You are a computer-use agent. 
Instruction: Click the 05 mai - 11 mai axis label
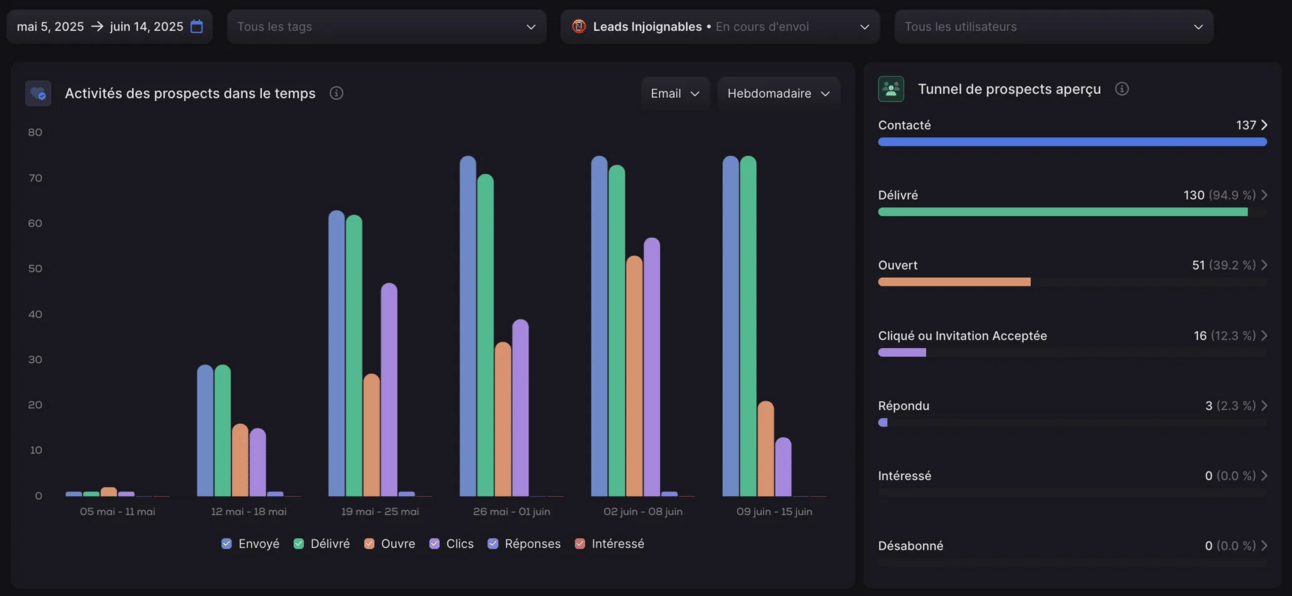point(118,512)
